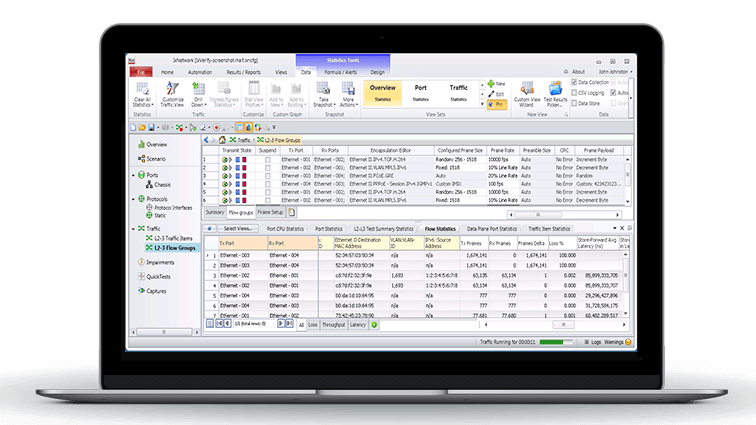
Task: Click the green add view icon beside Latency tab
Action: [374, 325]
